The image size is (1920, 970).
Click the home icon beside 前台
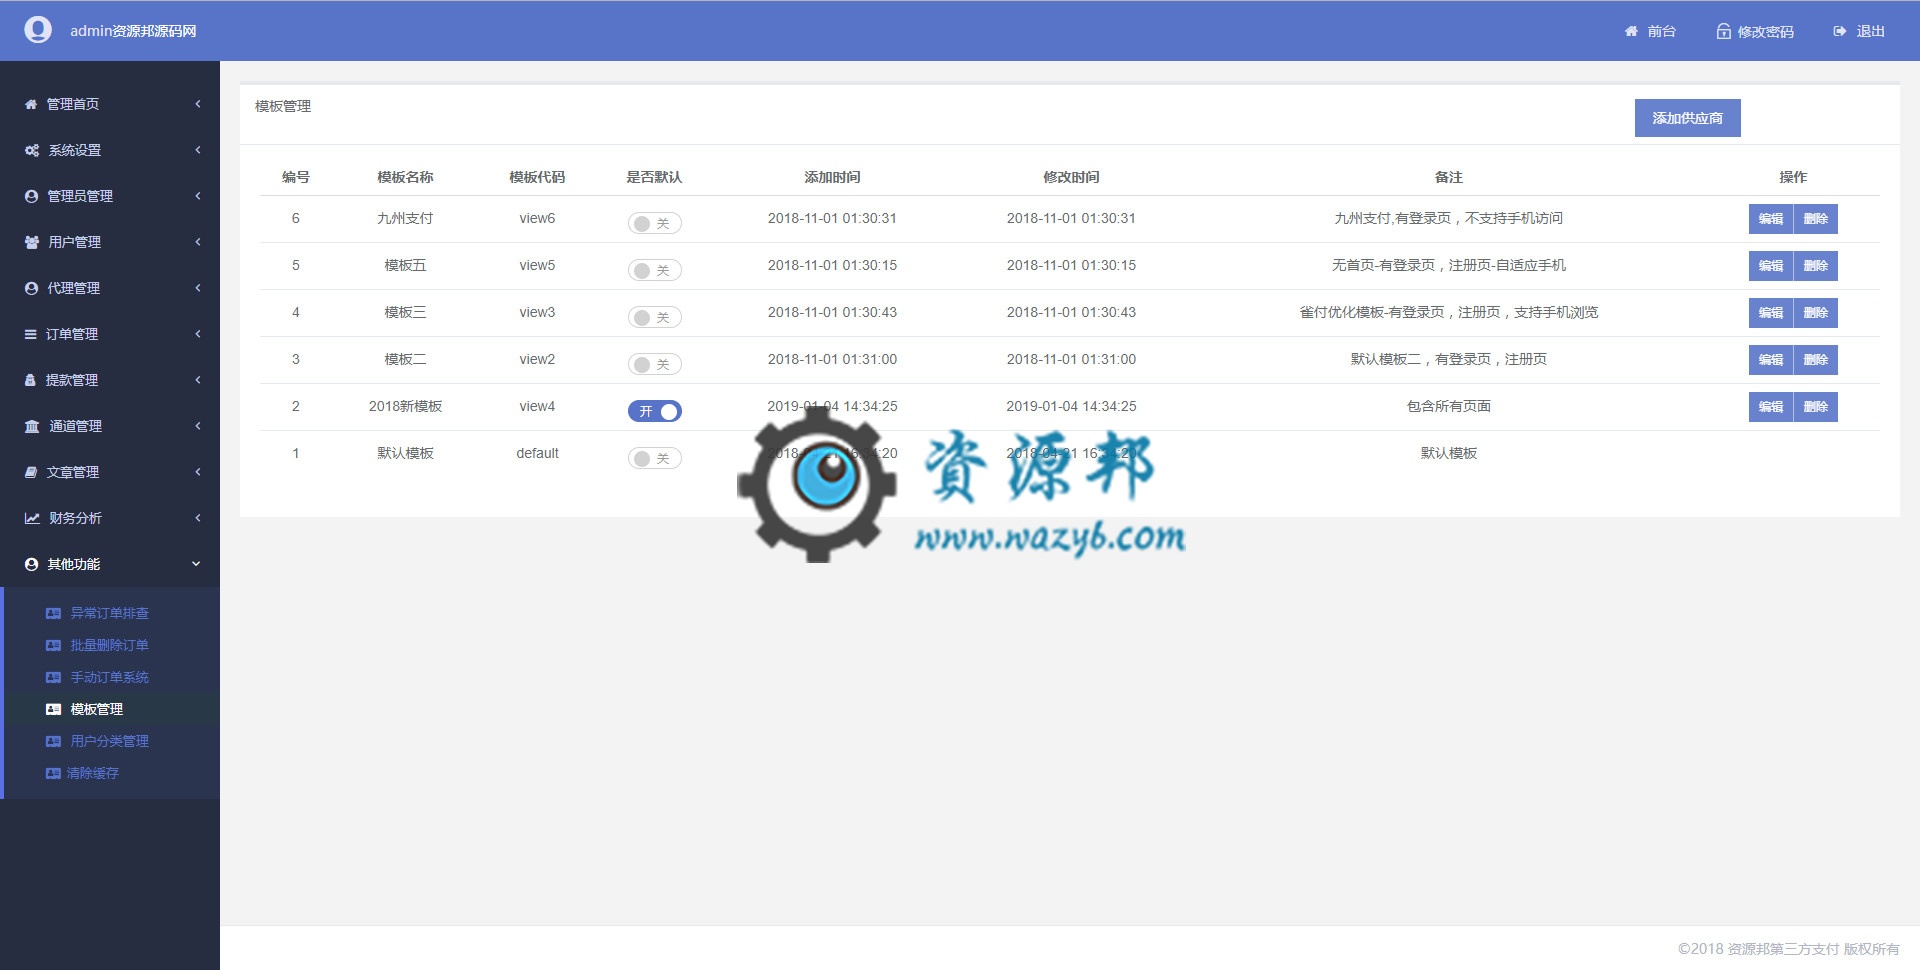(x=1631, y=31)
